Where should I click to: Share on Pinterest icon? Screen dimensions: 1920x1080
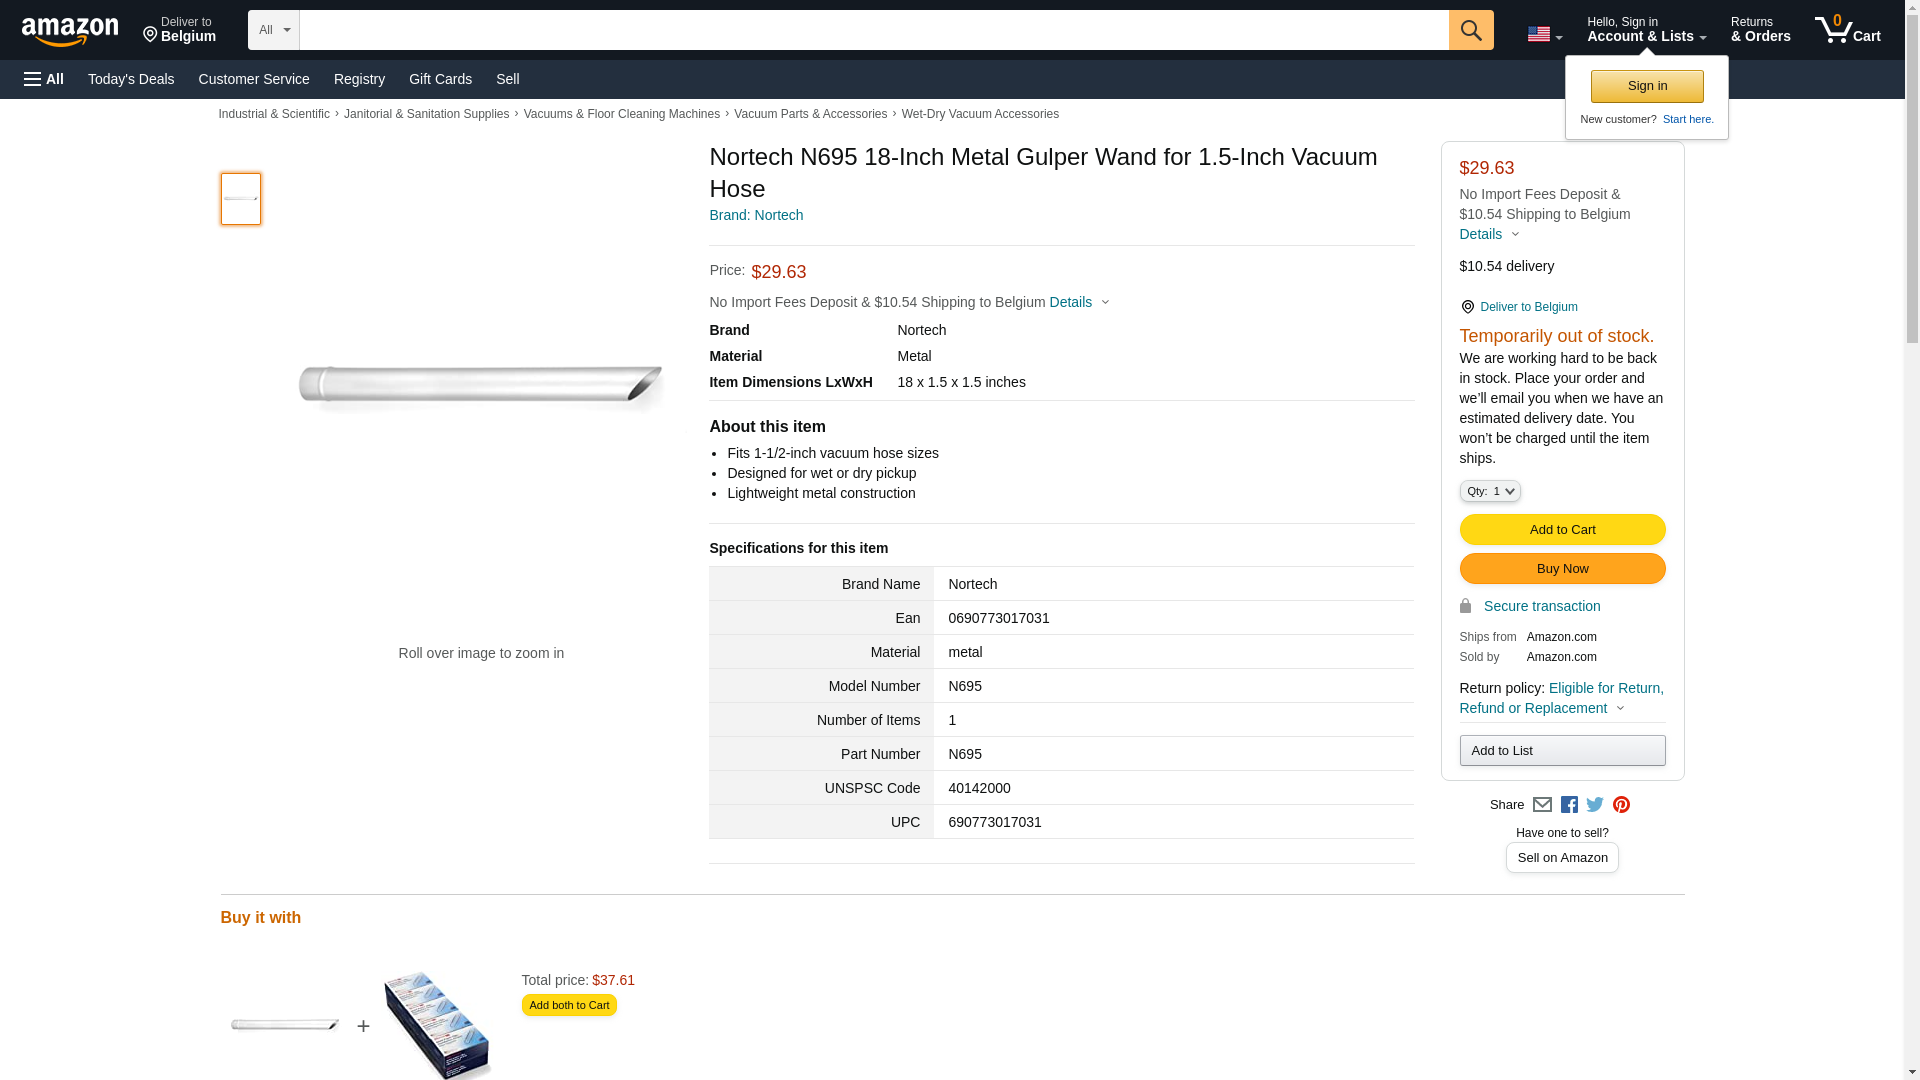point(1621,805)
